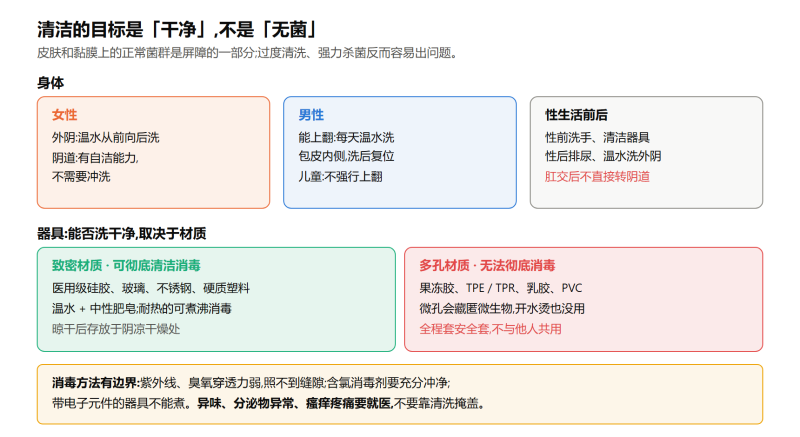This screenshot has height=437, width=800.
Task: Click the bold text 消毒方法有边界:
Action: pos(95,382)
